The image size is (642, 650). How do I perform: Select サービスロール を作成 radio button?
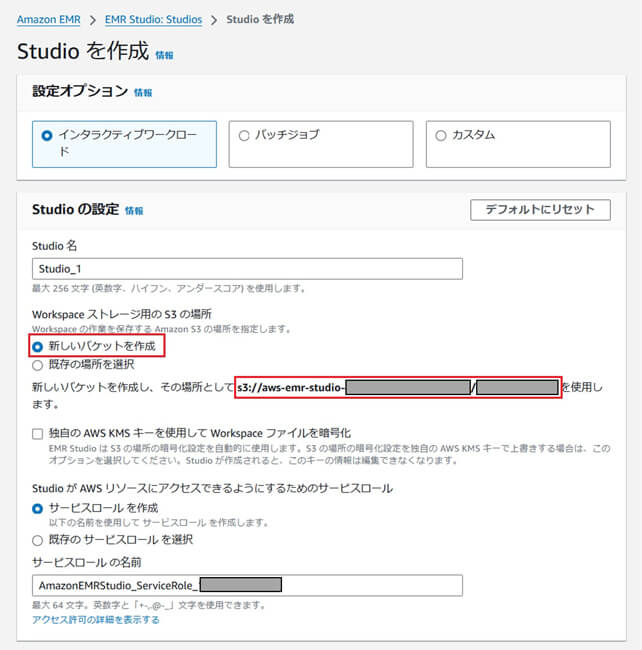click(38, 509)
